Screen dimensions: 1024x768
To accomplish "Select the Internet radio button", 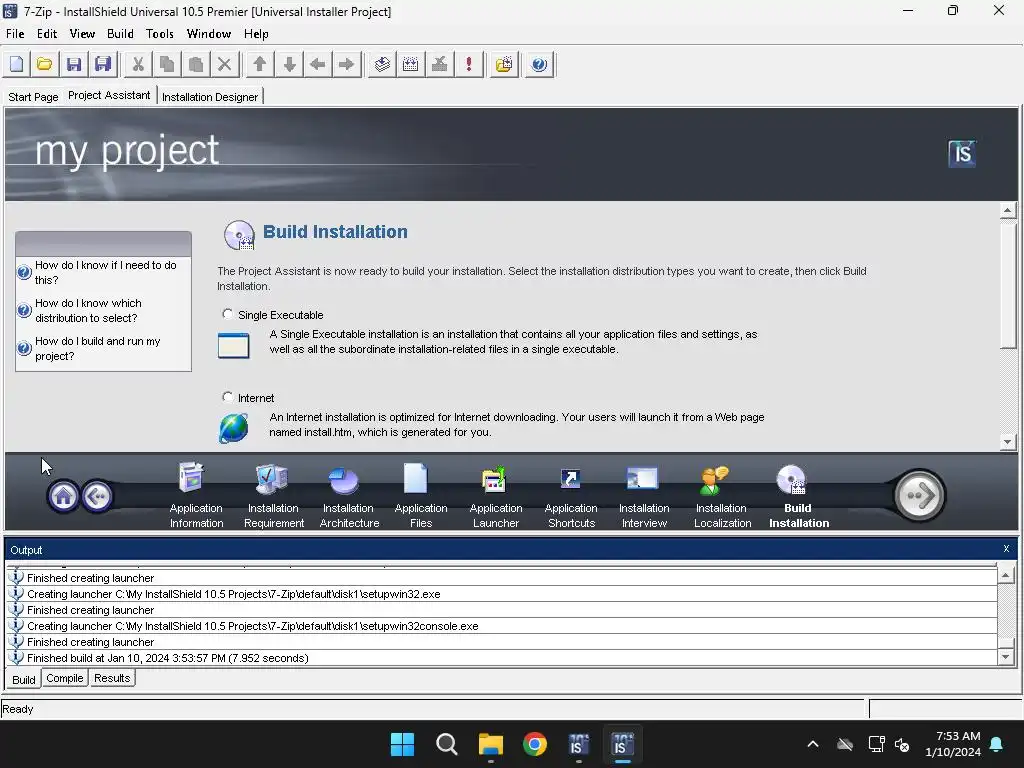I will point(227,397).
